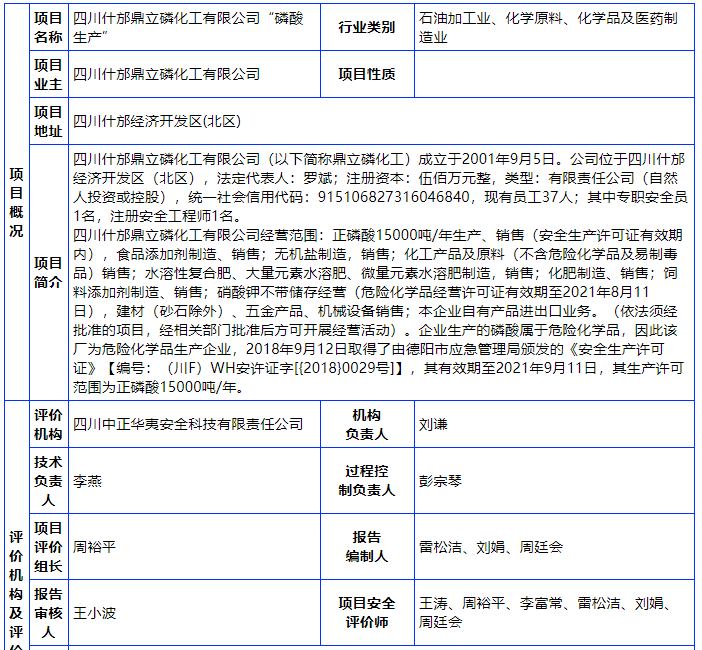The image size is (702, 650).
Task: Click the 评价机构 header cell
Action: click(x=48, y=424)
